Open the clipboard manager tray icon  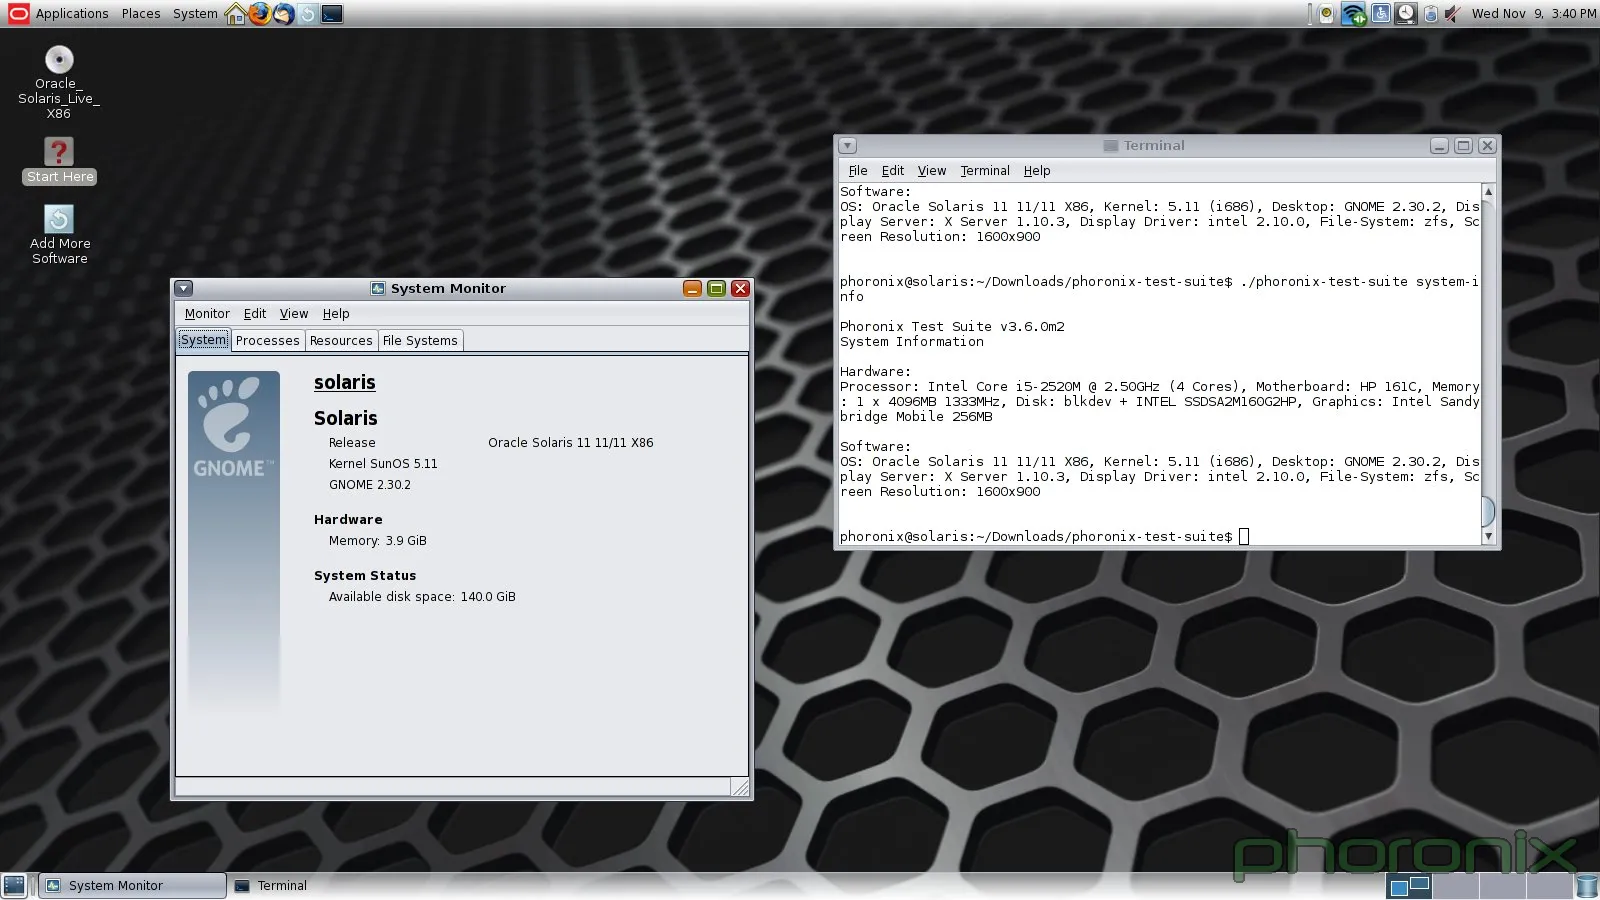click(1431, 14)
